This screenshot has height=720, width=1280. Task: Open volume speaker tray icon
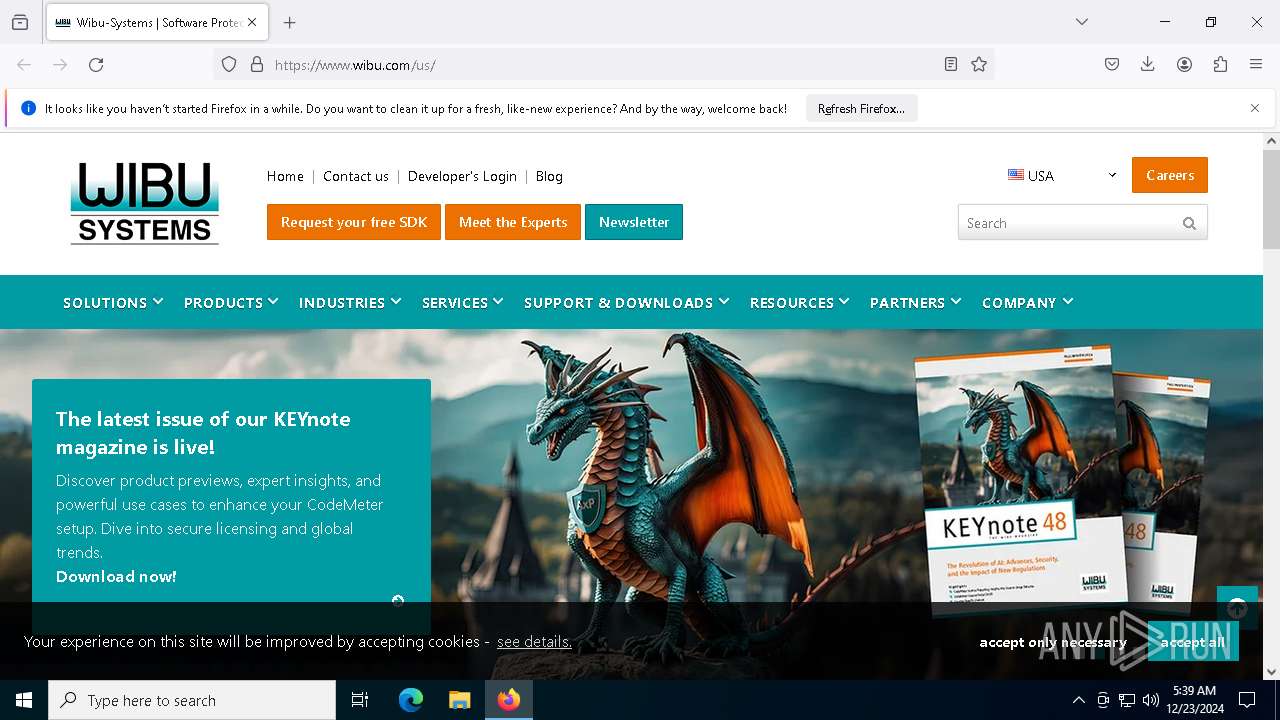1151,700
